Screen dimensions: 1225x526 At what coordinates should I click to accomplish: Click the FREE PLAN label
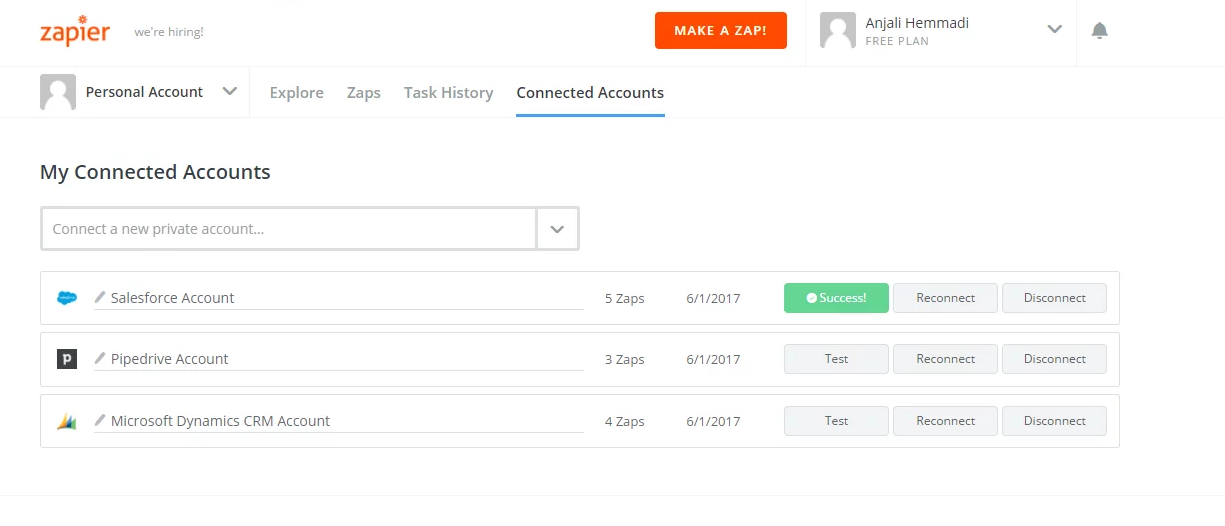[x=897, y=42]
